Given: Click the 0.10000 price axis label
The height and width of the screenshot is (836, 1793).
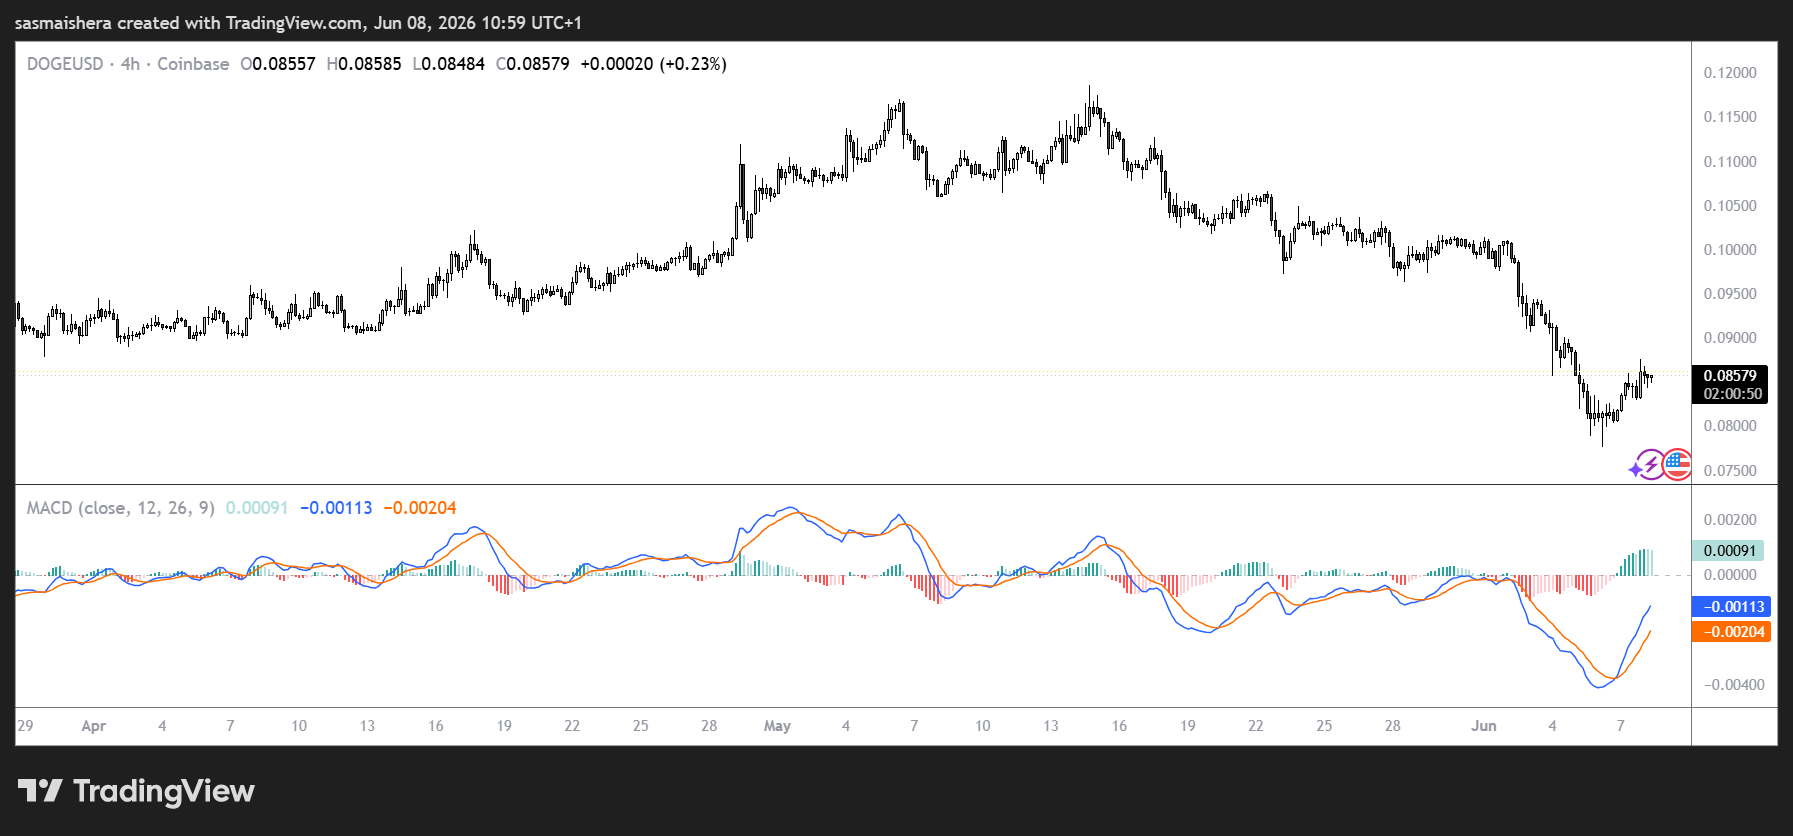Looking at the screenshot, I should coord(1730,250).
